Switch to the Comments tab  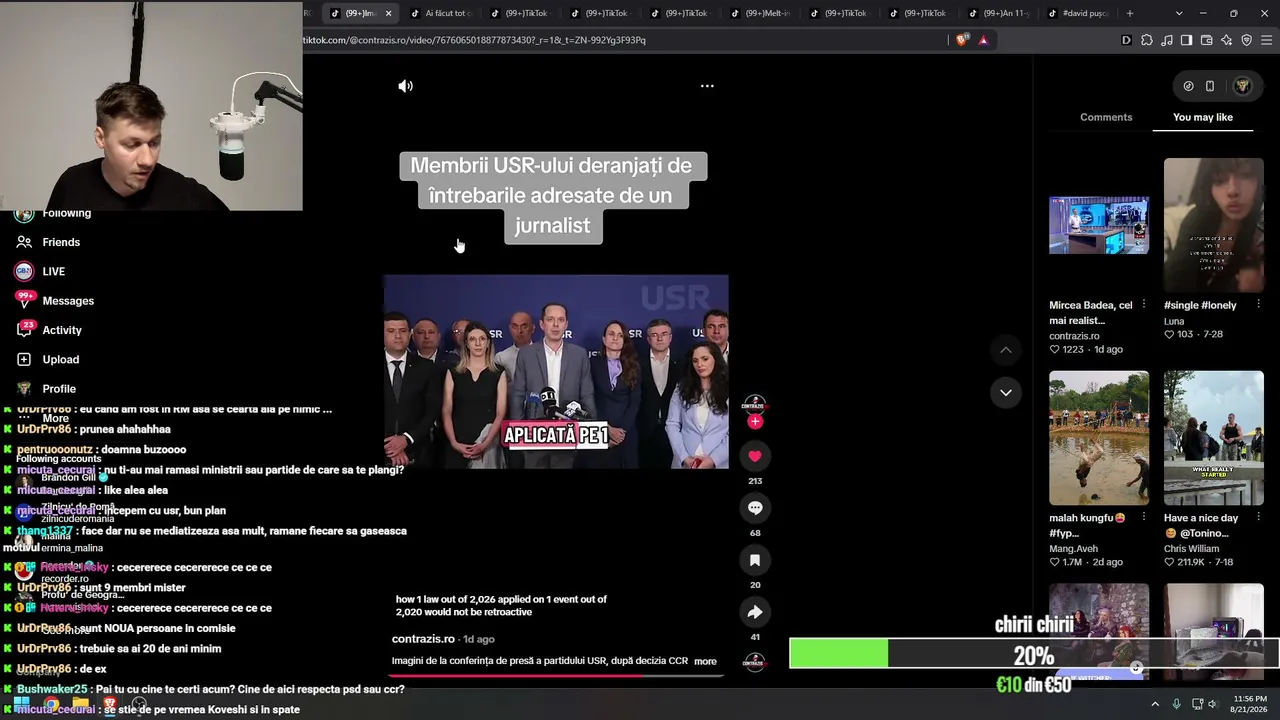1106,117
